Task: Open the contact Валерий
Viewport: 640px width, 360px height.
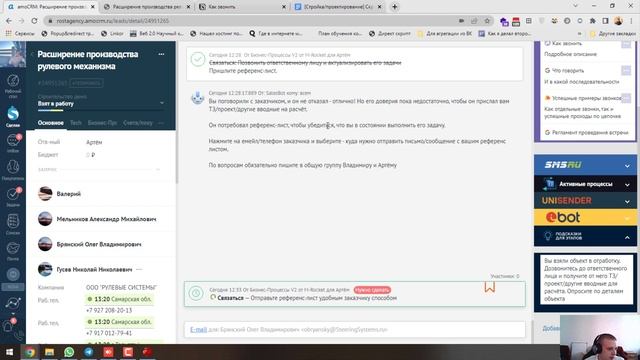Action: (x=69, y=194)
